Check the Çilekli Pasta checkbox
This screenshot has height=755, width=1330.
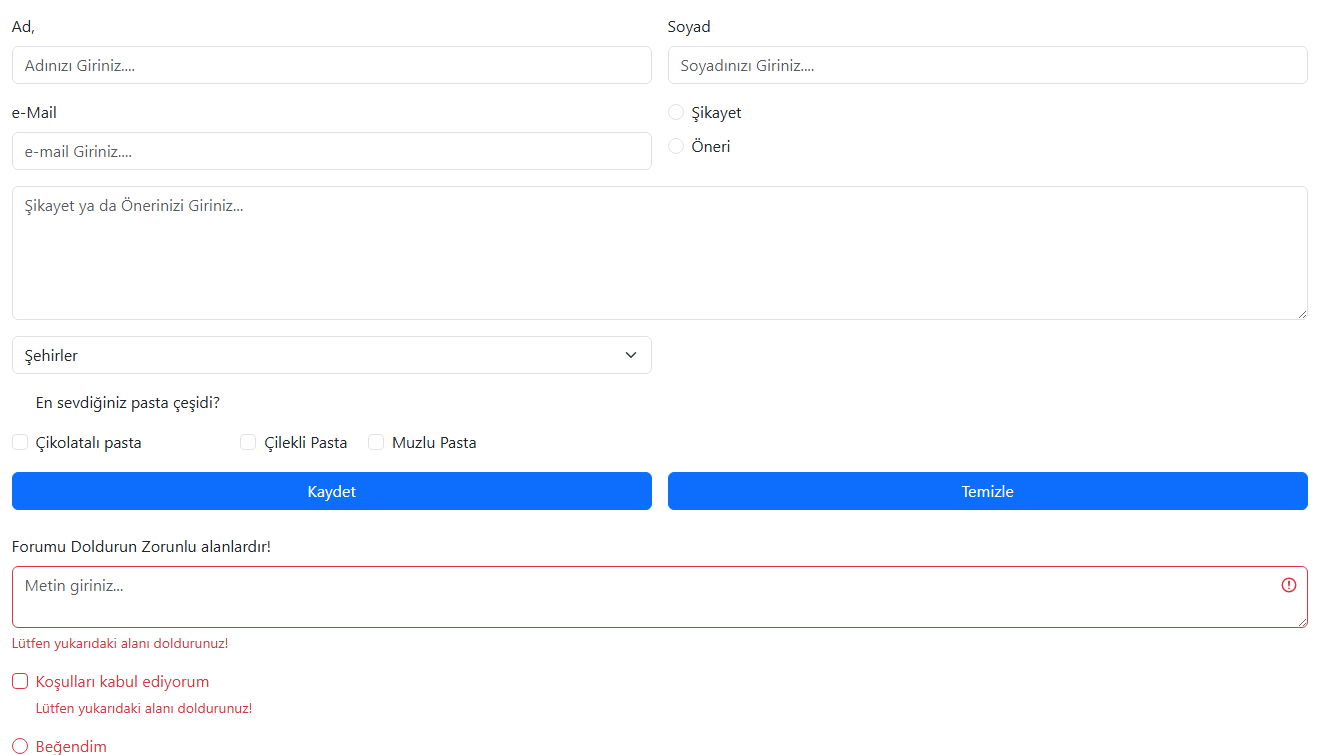[x=248, y=442]
